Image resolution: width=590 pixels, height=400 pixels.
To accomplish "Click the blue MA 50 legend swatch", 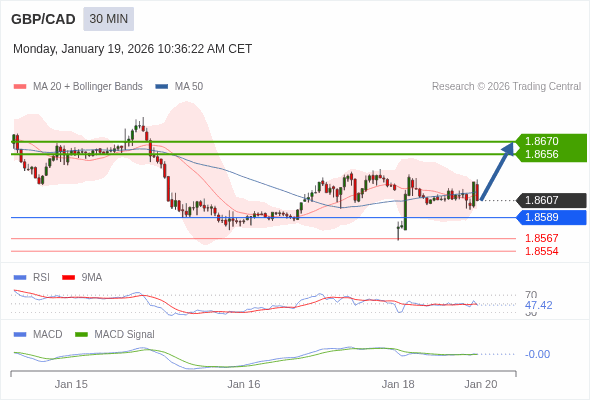I will [x=162, y=87].
